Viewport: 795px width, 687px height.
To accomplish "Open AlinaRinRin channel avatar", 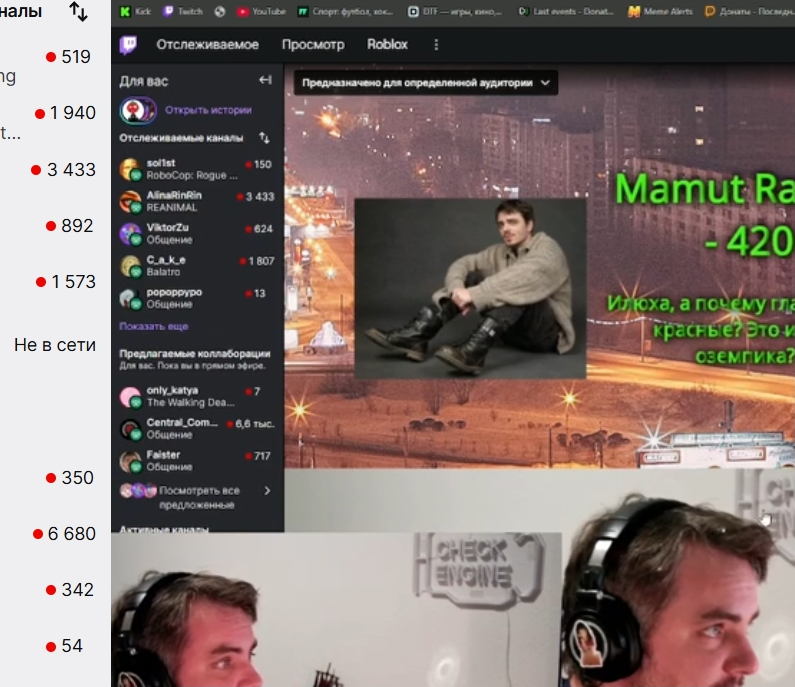I will coord(130,202).
